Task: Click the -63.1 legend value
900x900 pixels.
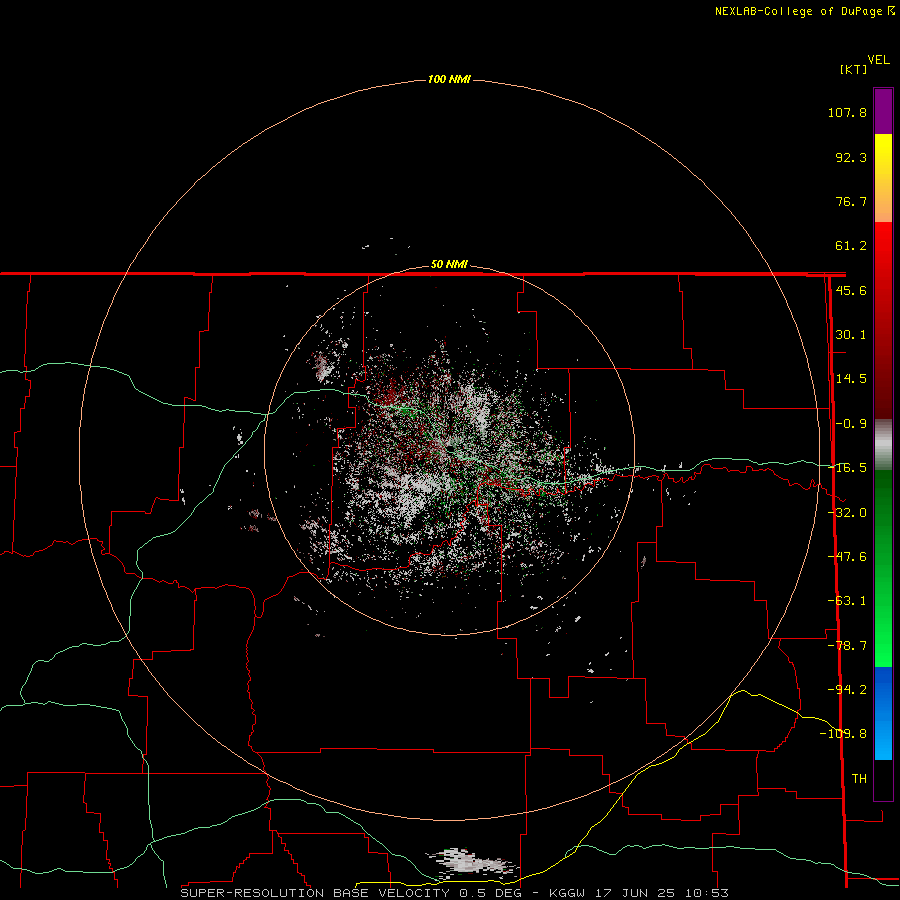Action: [x=848, y=601]
